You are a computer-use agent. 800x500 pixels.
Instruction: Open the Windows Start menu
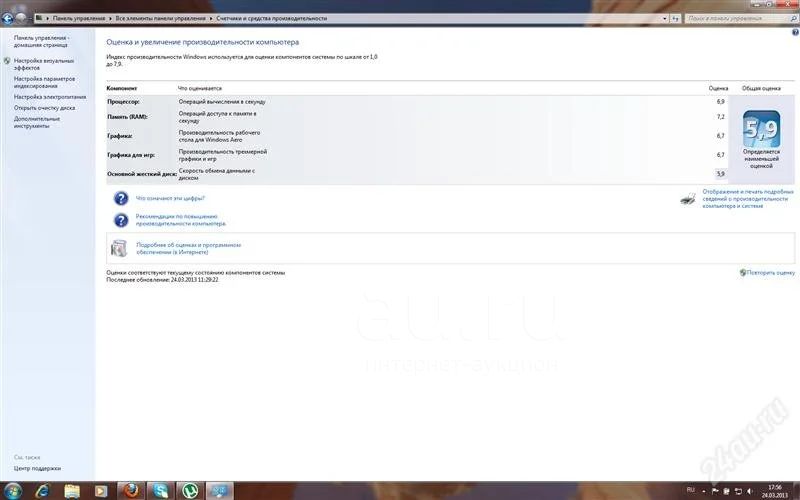[x=12, y=491]
